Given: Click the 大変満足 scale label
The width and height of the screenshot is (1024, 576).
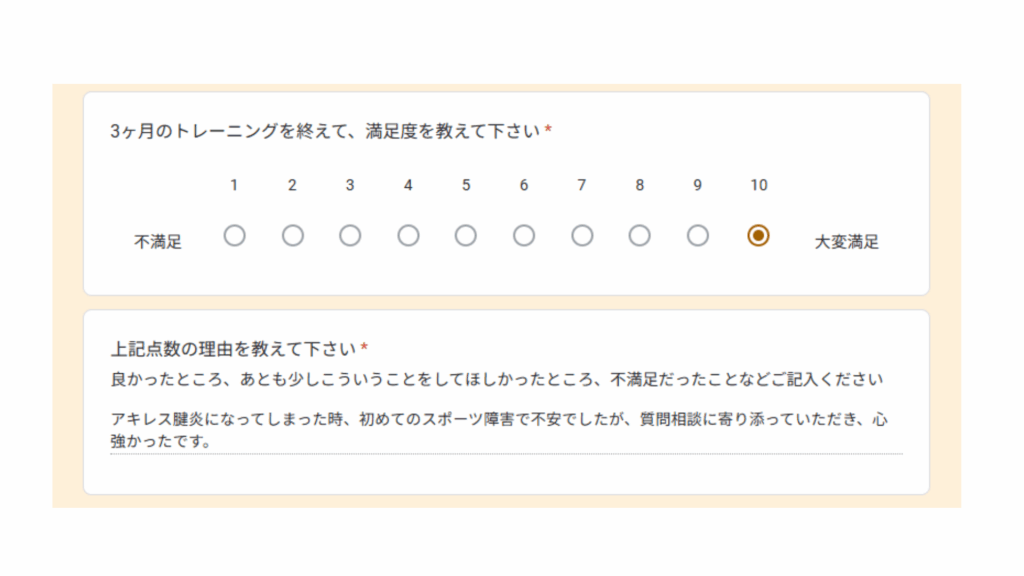Looking at the screenshot, I should (847, 241).
